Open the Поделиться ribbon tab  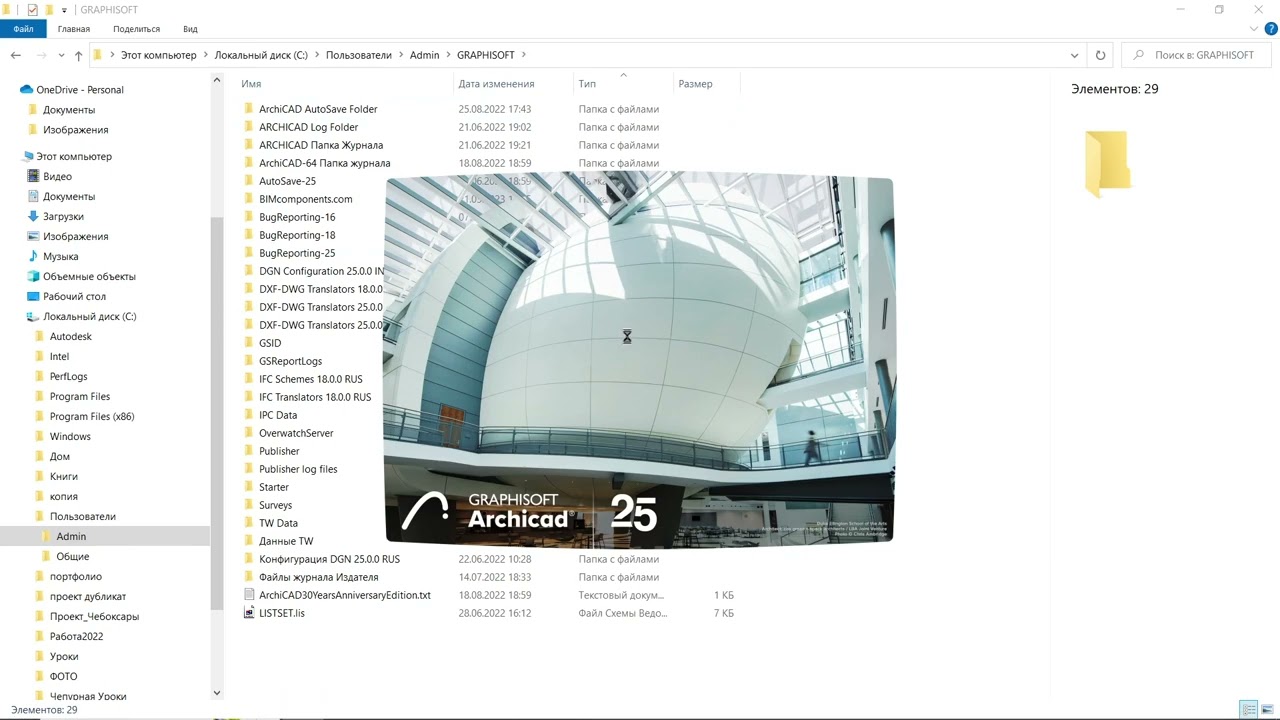[137, 29]
